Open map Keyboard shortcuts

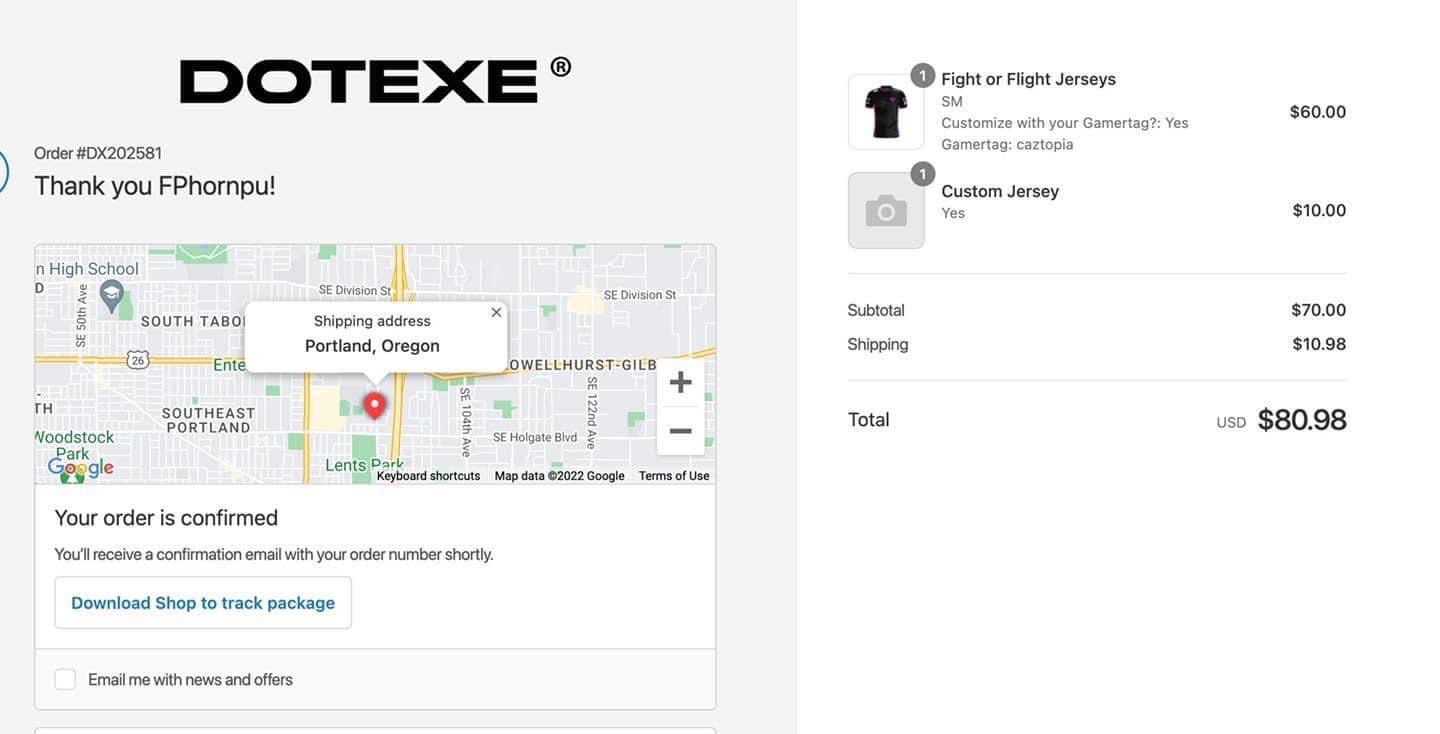coord(428,476)
